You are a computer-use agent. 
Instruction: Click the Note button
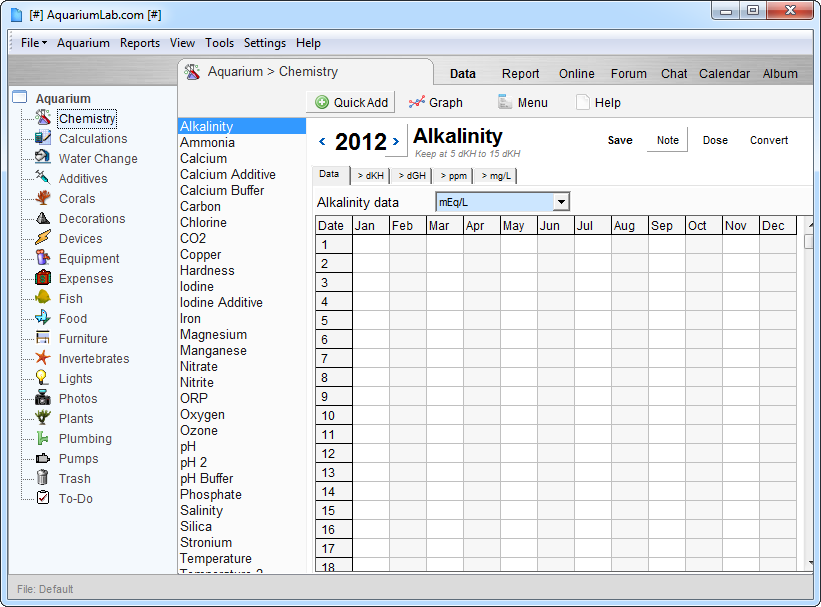pos(668,140)
